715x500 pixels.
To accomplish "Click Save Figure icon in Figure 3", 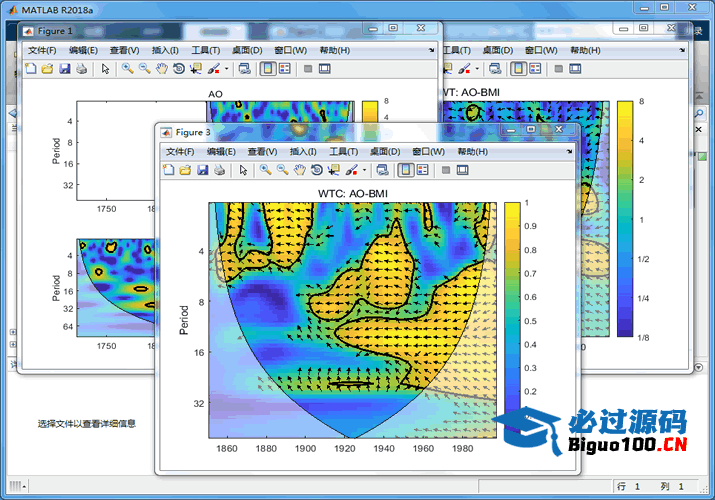I will (x=202, y=170).
